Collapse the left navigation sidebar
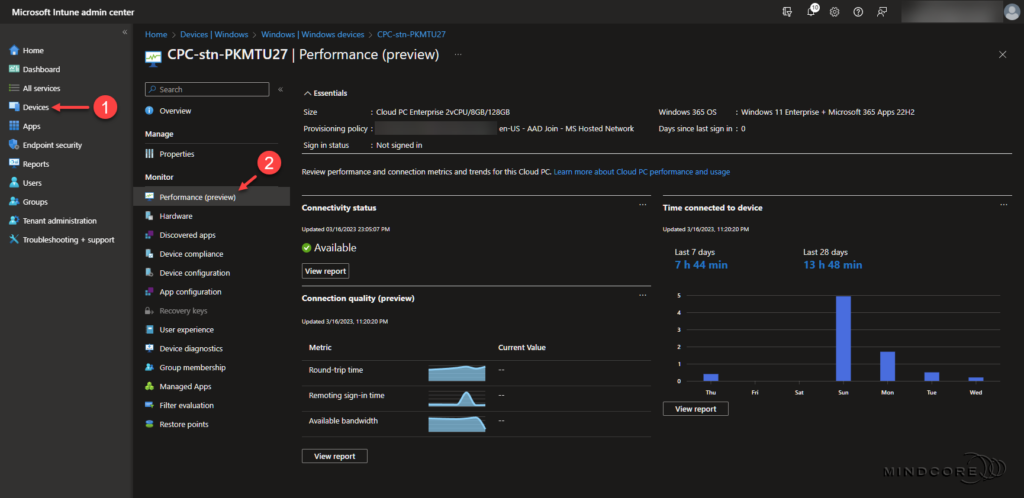The image size is (1024, 498). pyautogui.click(x=125, y=32)
